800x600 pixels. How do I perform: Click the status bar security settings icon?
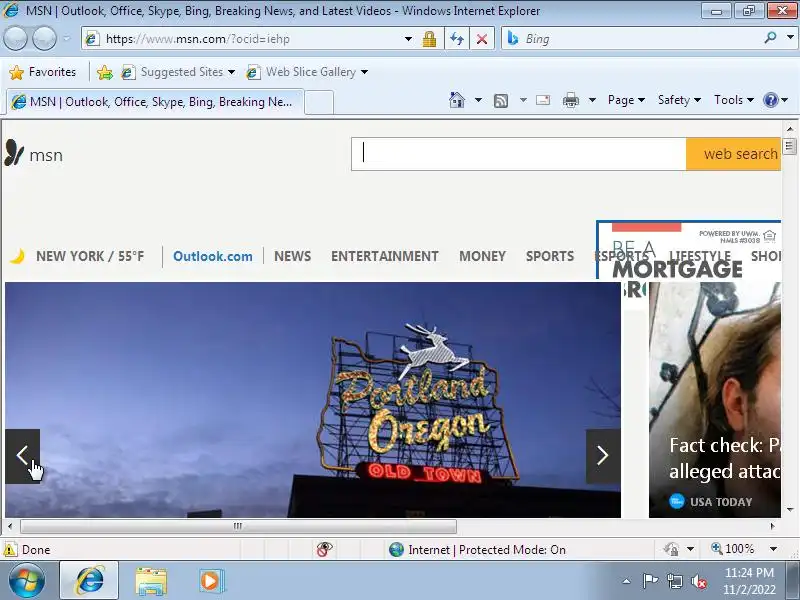point(671,549)
